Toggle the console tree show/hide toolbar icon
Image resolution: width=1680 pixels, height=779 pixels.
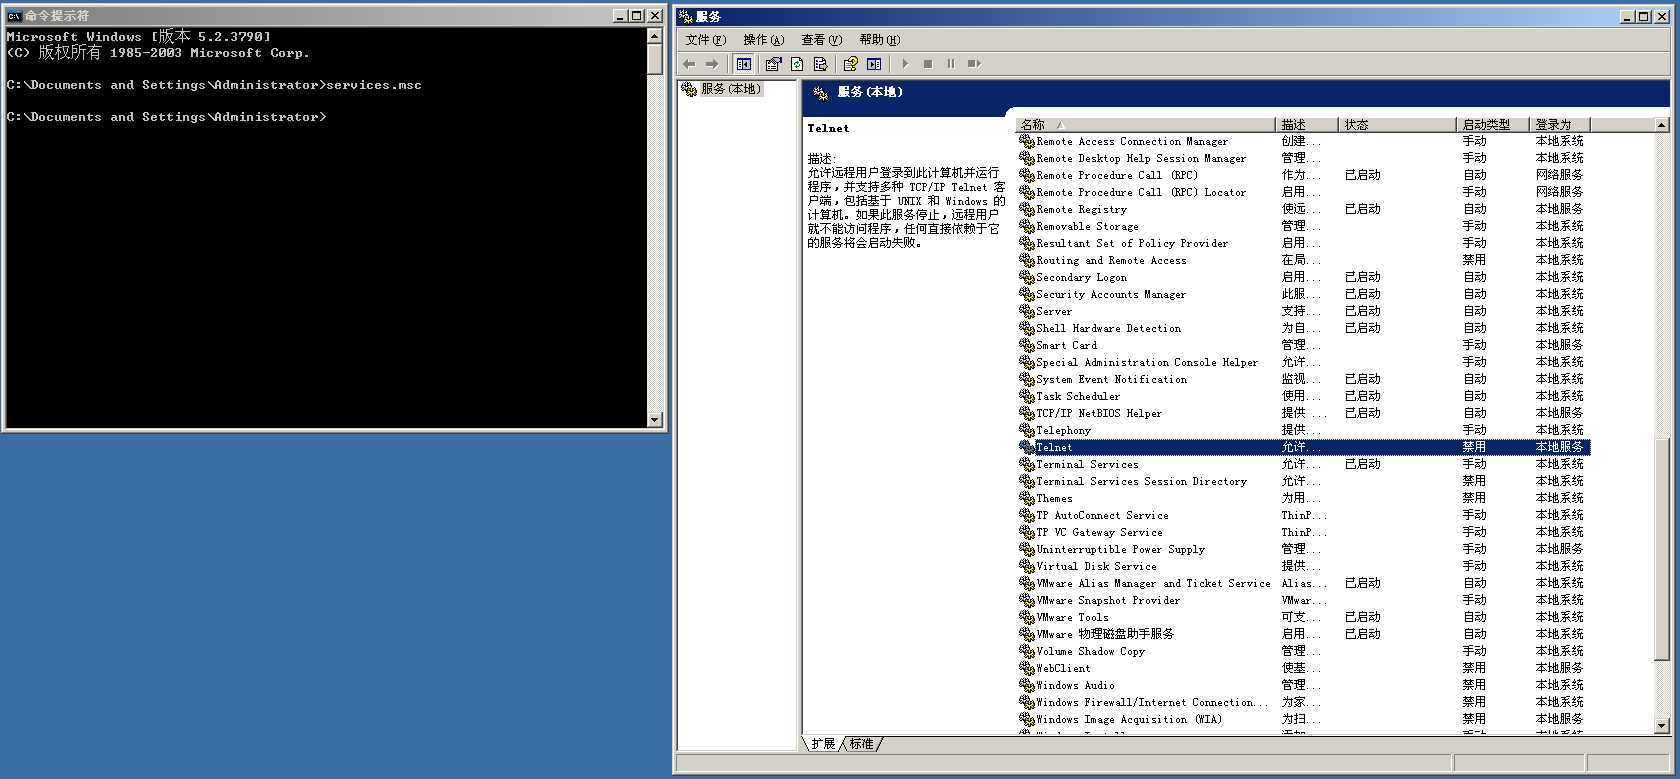[744, 64]
